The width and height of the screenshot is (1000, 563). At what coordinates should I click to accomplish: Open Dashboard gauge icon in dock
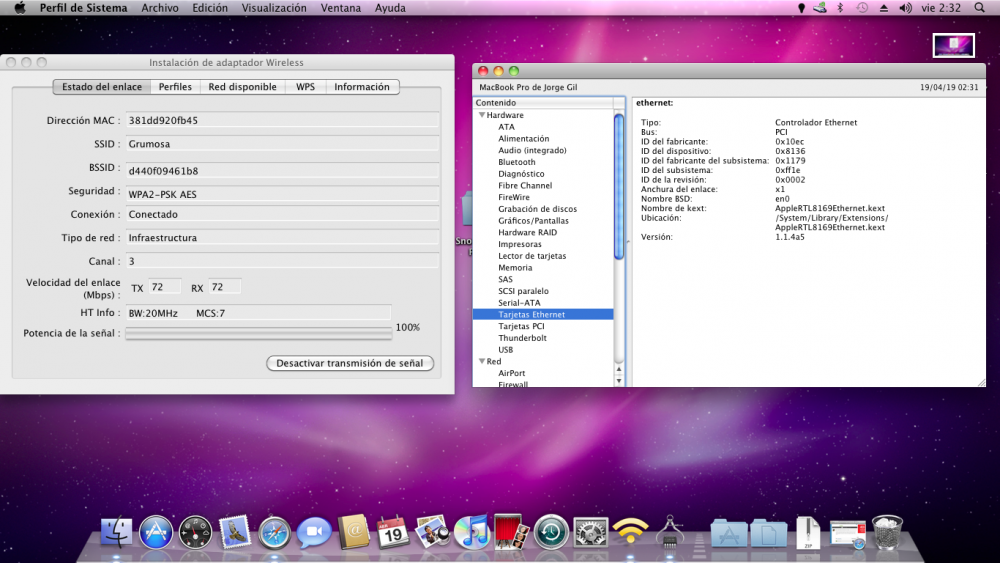coord(195,532)
